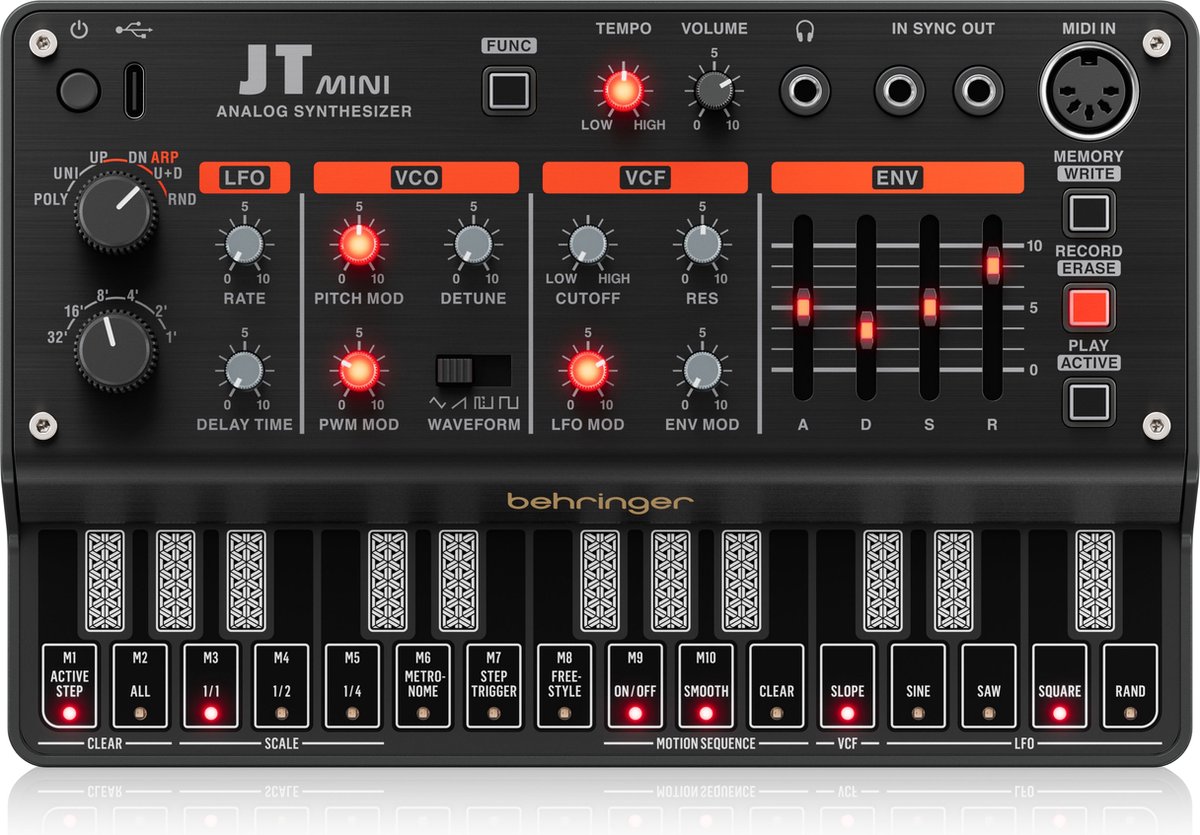Tap the M1 ACTIVE STEP key
Screen dimensions: 1200x835
[69, 686]
